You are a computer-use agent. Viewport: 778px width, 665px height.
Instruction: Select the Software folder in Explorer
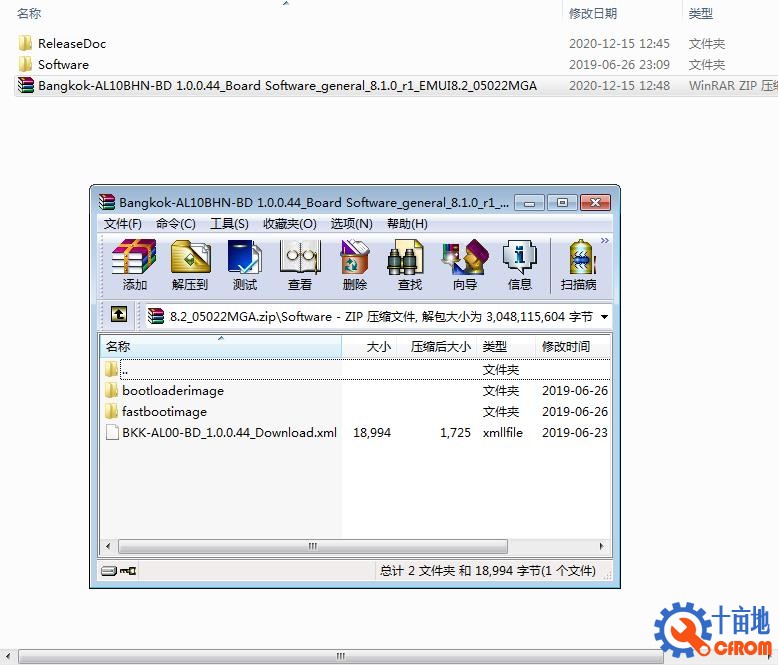coord(64,65)
